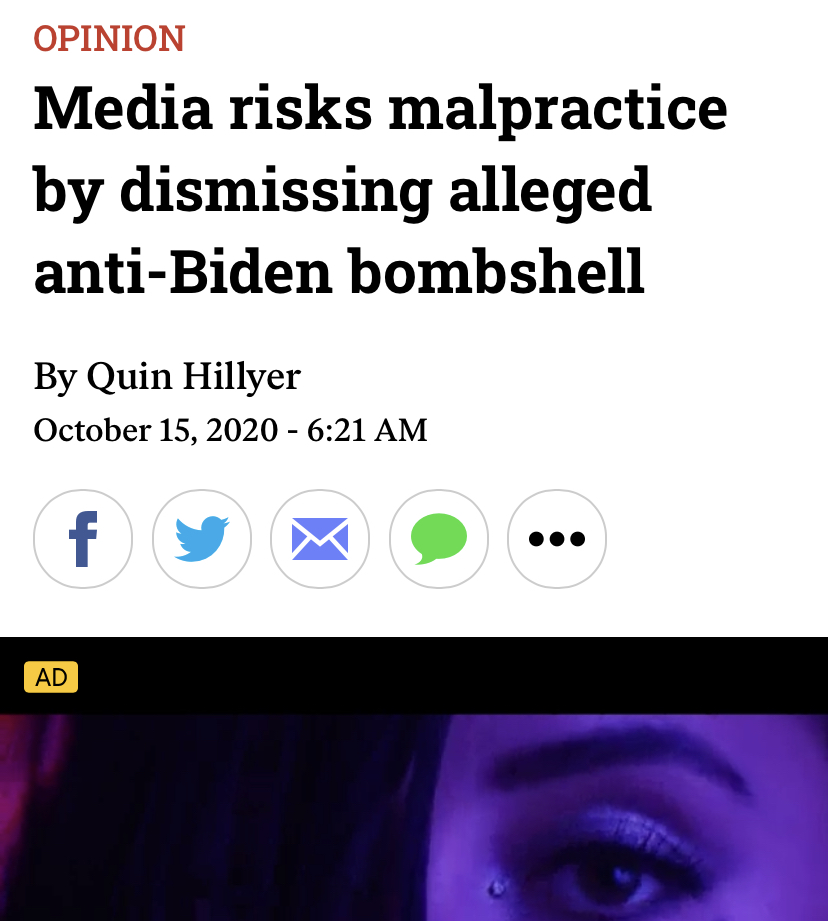Open more sharing options (three dots)
828x921 pixels.
(x=557, y=539)
